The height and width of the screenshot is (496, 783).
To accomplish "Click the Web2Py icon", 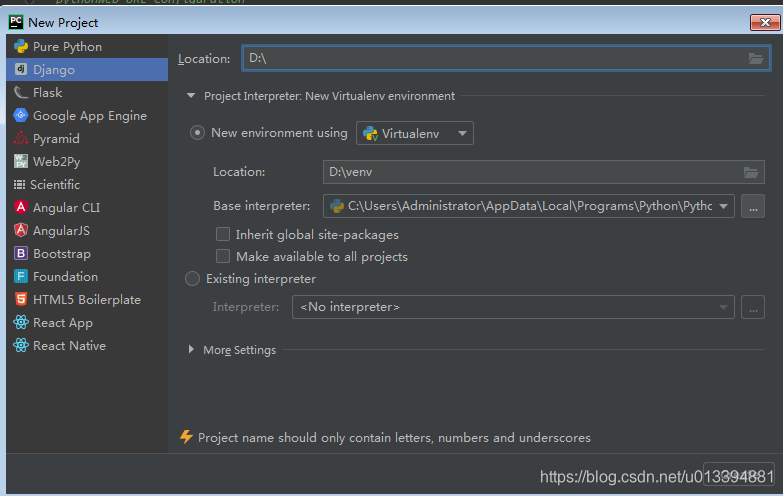I will coord(21,161).
